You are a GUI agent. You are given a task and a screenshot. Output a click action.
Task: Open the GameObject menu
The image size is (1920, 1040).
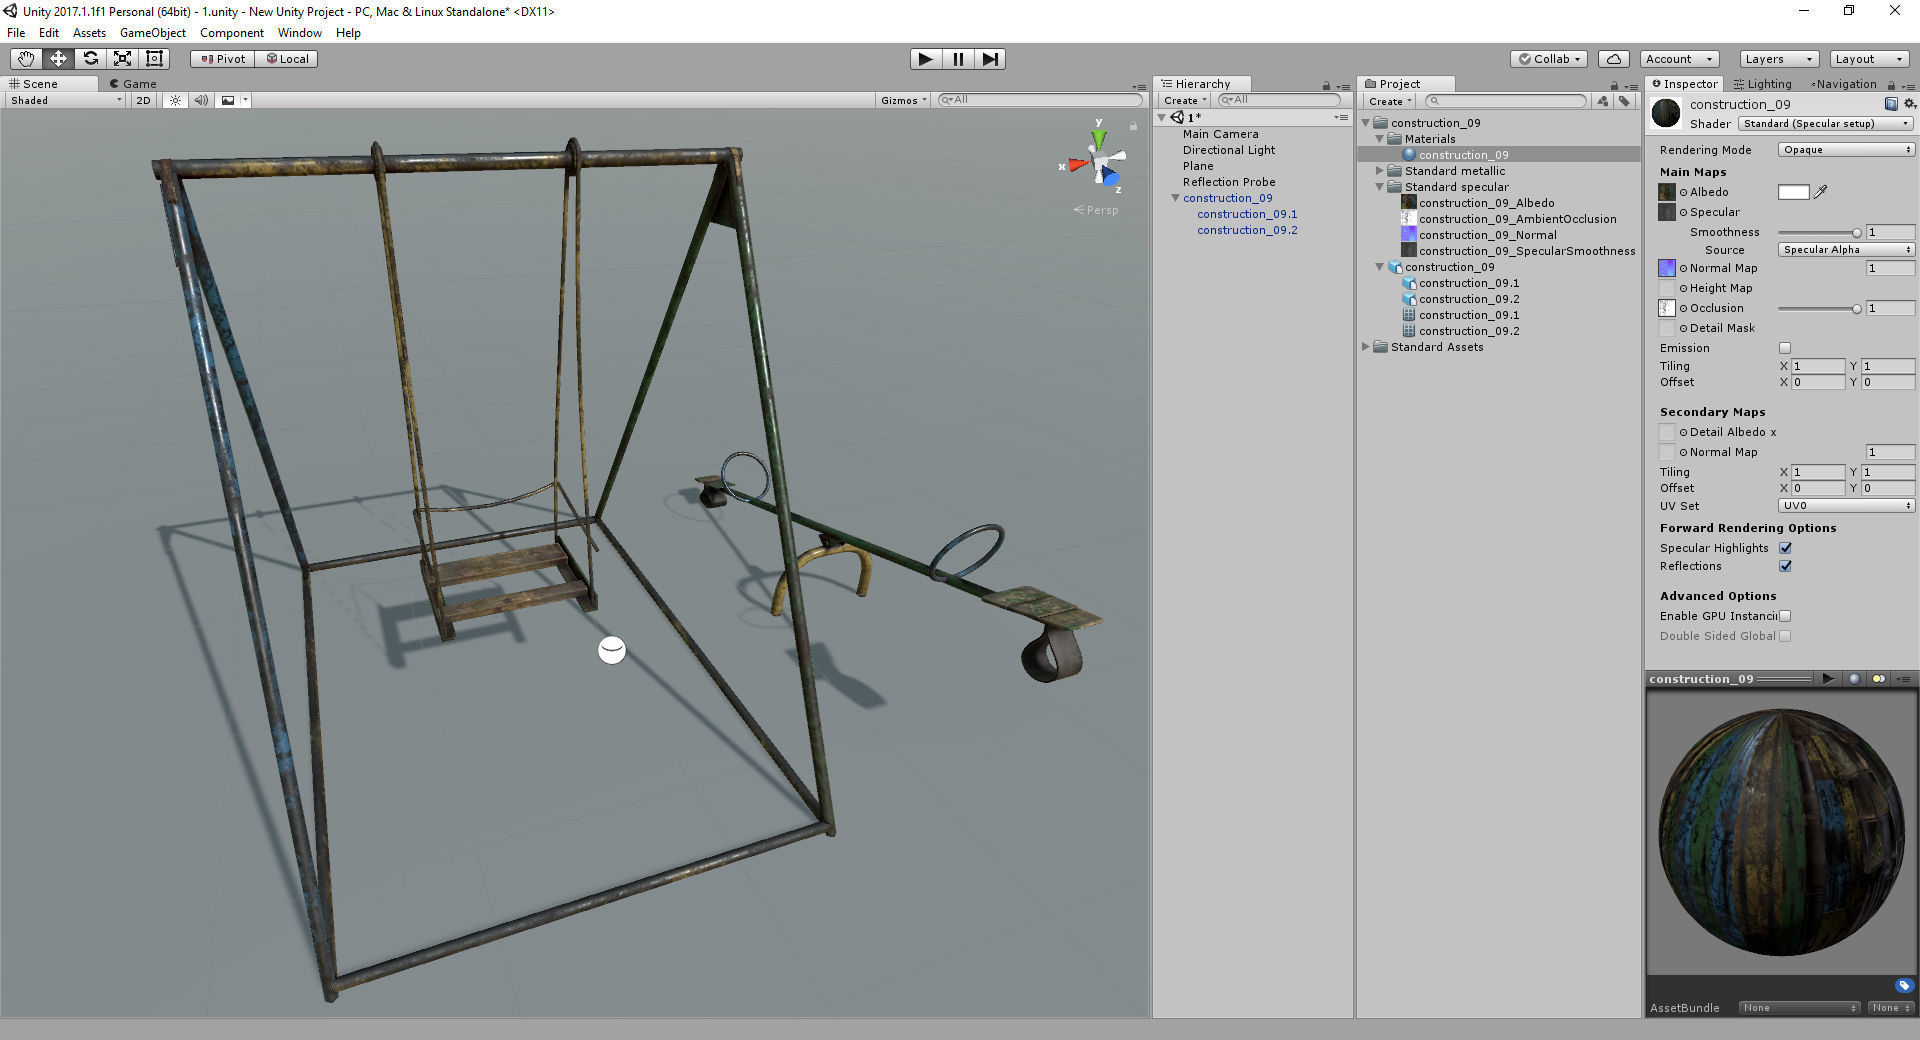coord(153,33)
